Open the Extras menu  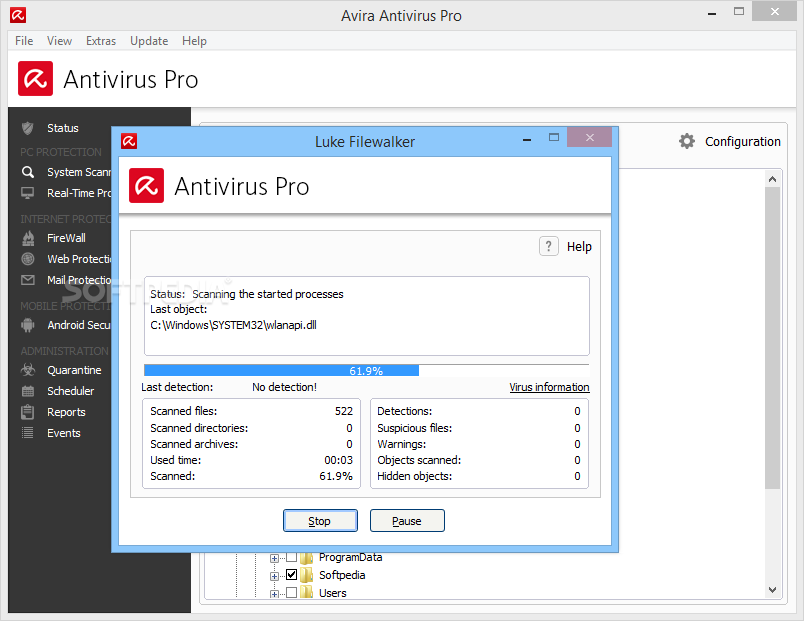(x=101, y=41)
